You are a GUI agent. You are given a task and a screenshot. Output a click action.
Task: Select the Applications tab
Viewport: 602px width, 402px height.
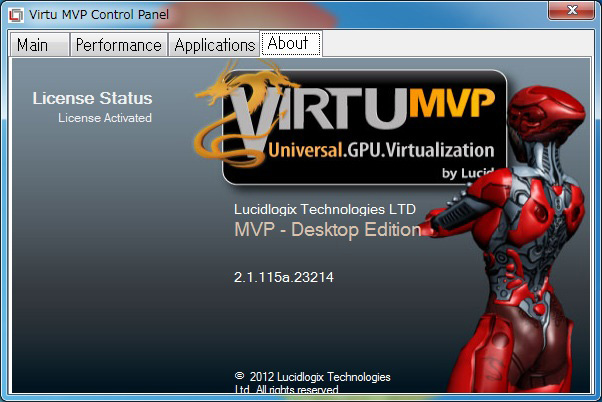pos(214,45)
